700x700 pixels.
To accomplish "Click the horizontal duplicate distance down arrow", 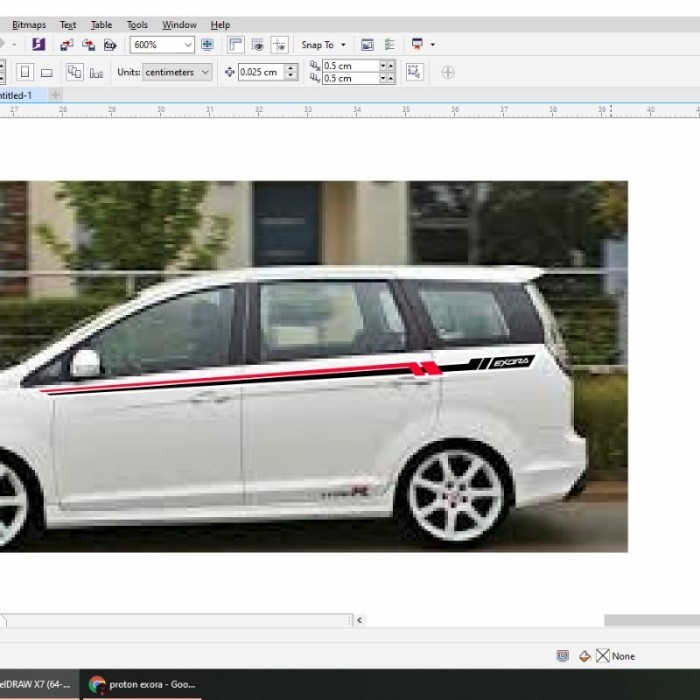I will tap(383, 66).
